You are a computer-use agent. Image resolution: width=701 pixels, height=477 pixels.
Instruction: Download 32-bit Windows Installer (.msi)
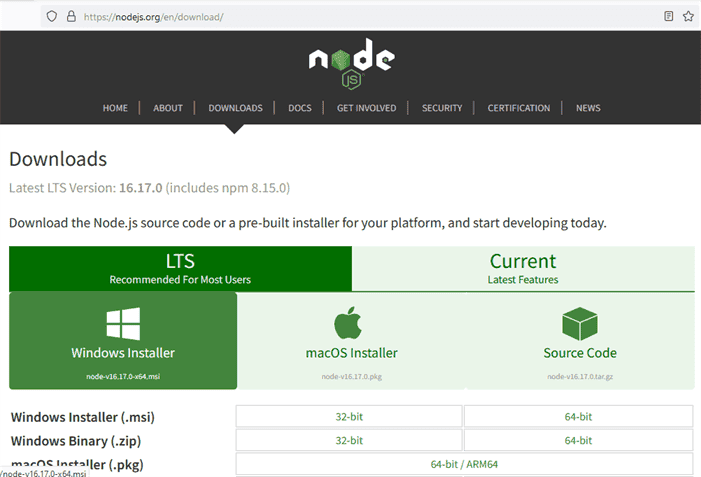349,416
